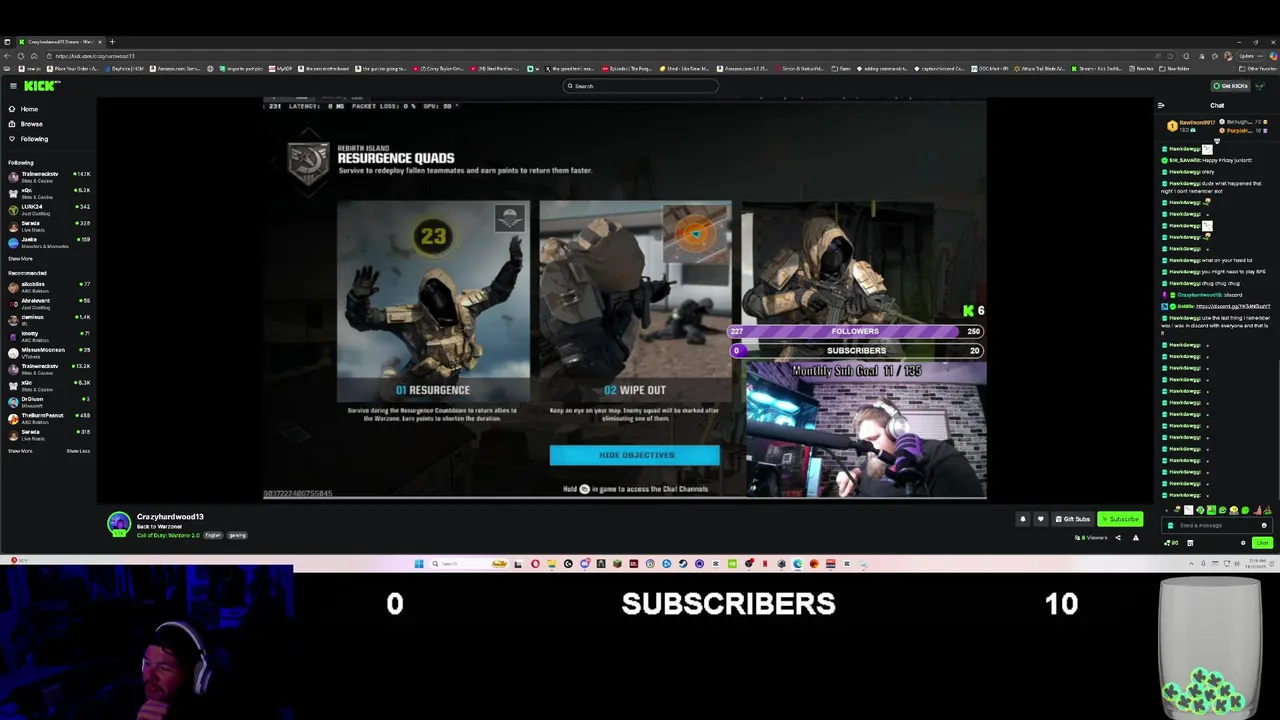This screenshot has height=720, width=1280.
Task: Open the browser extensions puzzle icon
Action: [1186, 56]
